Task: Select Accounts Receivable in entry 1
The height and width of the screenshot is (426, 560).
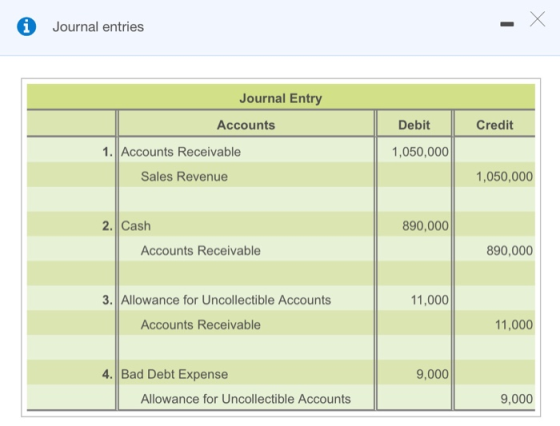Action: [x=181, y=152]
